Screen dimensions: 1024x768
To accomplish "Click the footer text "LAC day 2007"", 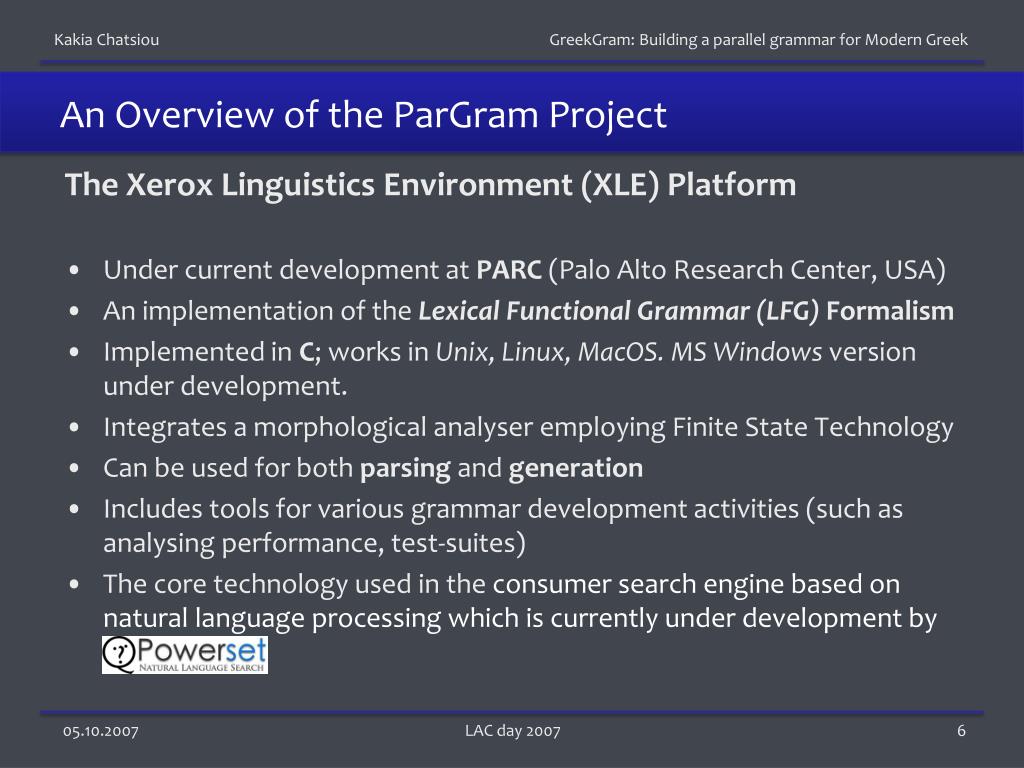I will point(513,731).
